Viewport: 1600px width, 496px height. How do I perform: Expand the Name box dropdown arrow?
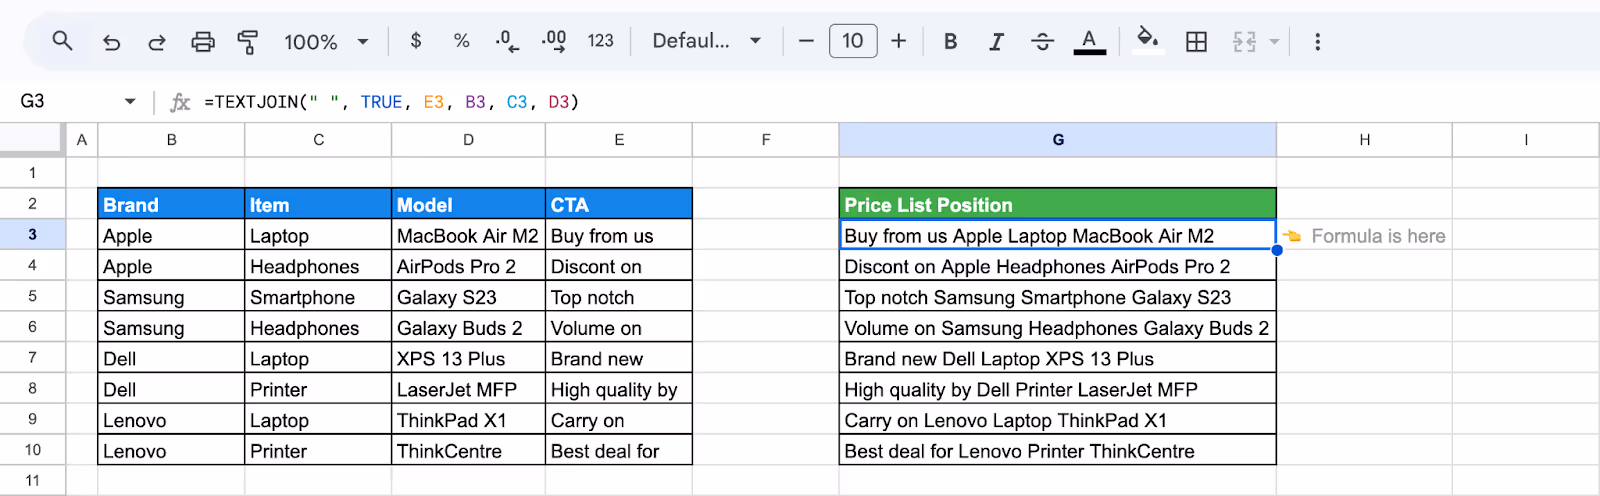click(130, 102)
